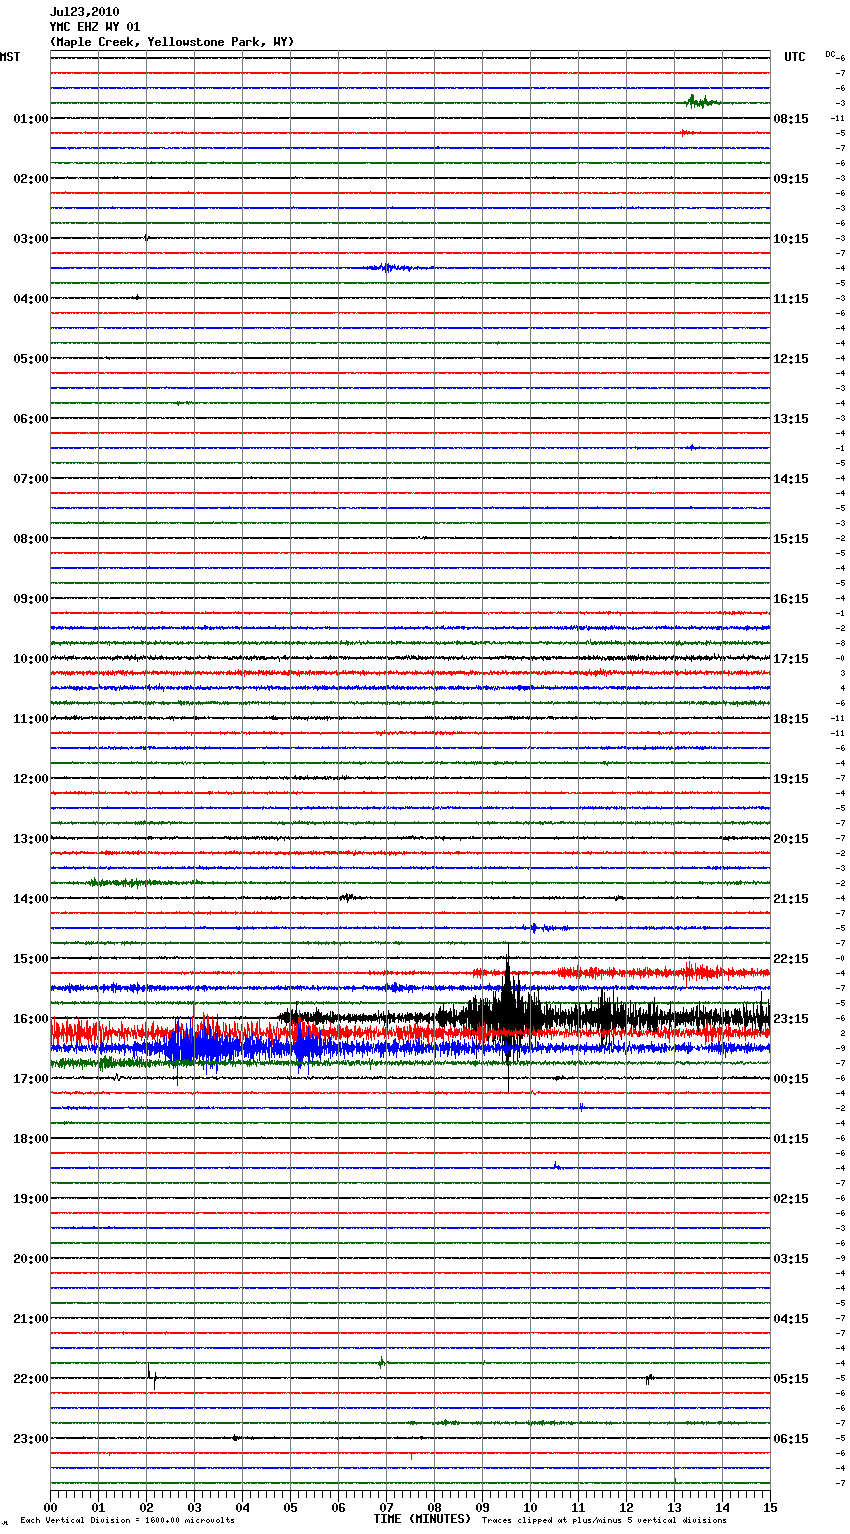The width and height of the screenshot is (850, 1534).
Task: Select the 18:00 MST row label
Action: pyautogui.click(x=31, y=1139)
